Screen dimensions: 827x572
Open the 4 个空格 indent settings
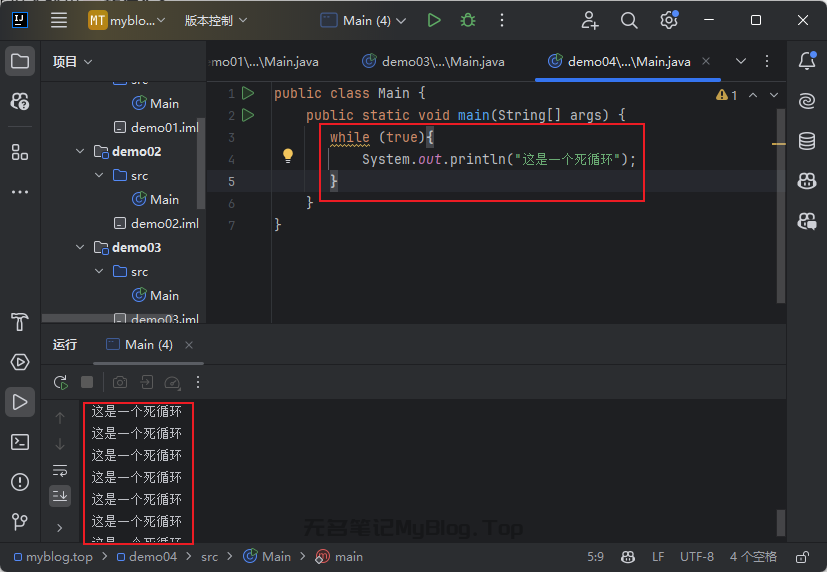pos(753,557)
